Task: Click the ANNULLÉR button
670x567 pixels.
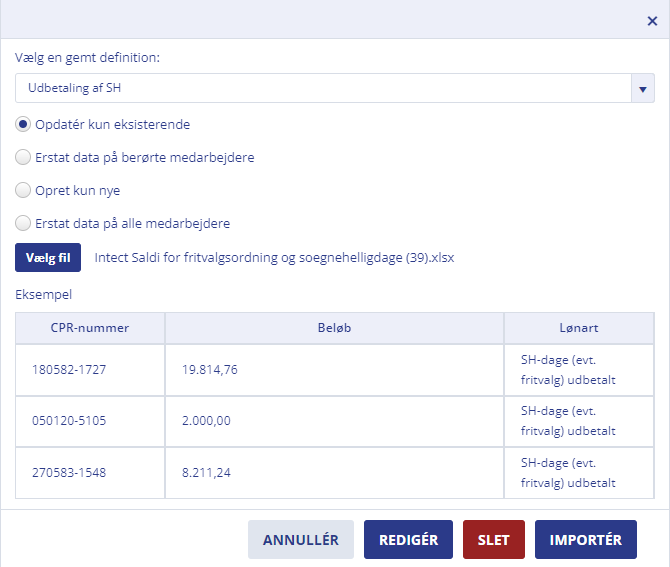Action: pos(301,540)
